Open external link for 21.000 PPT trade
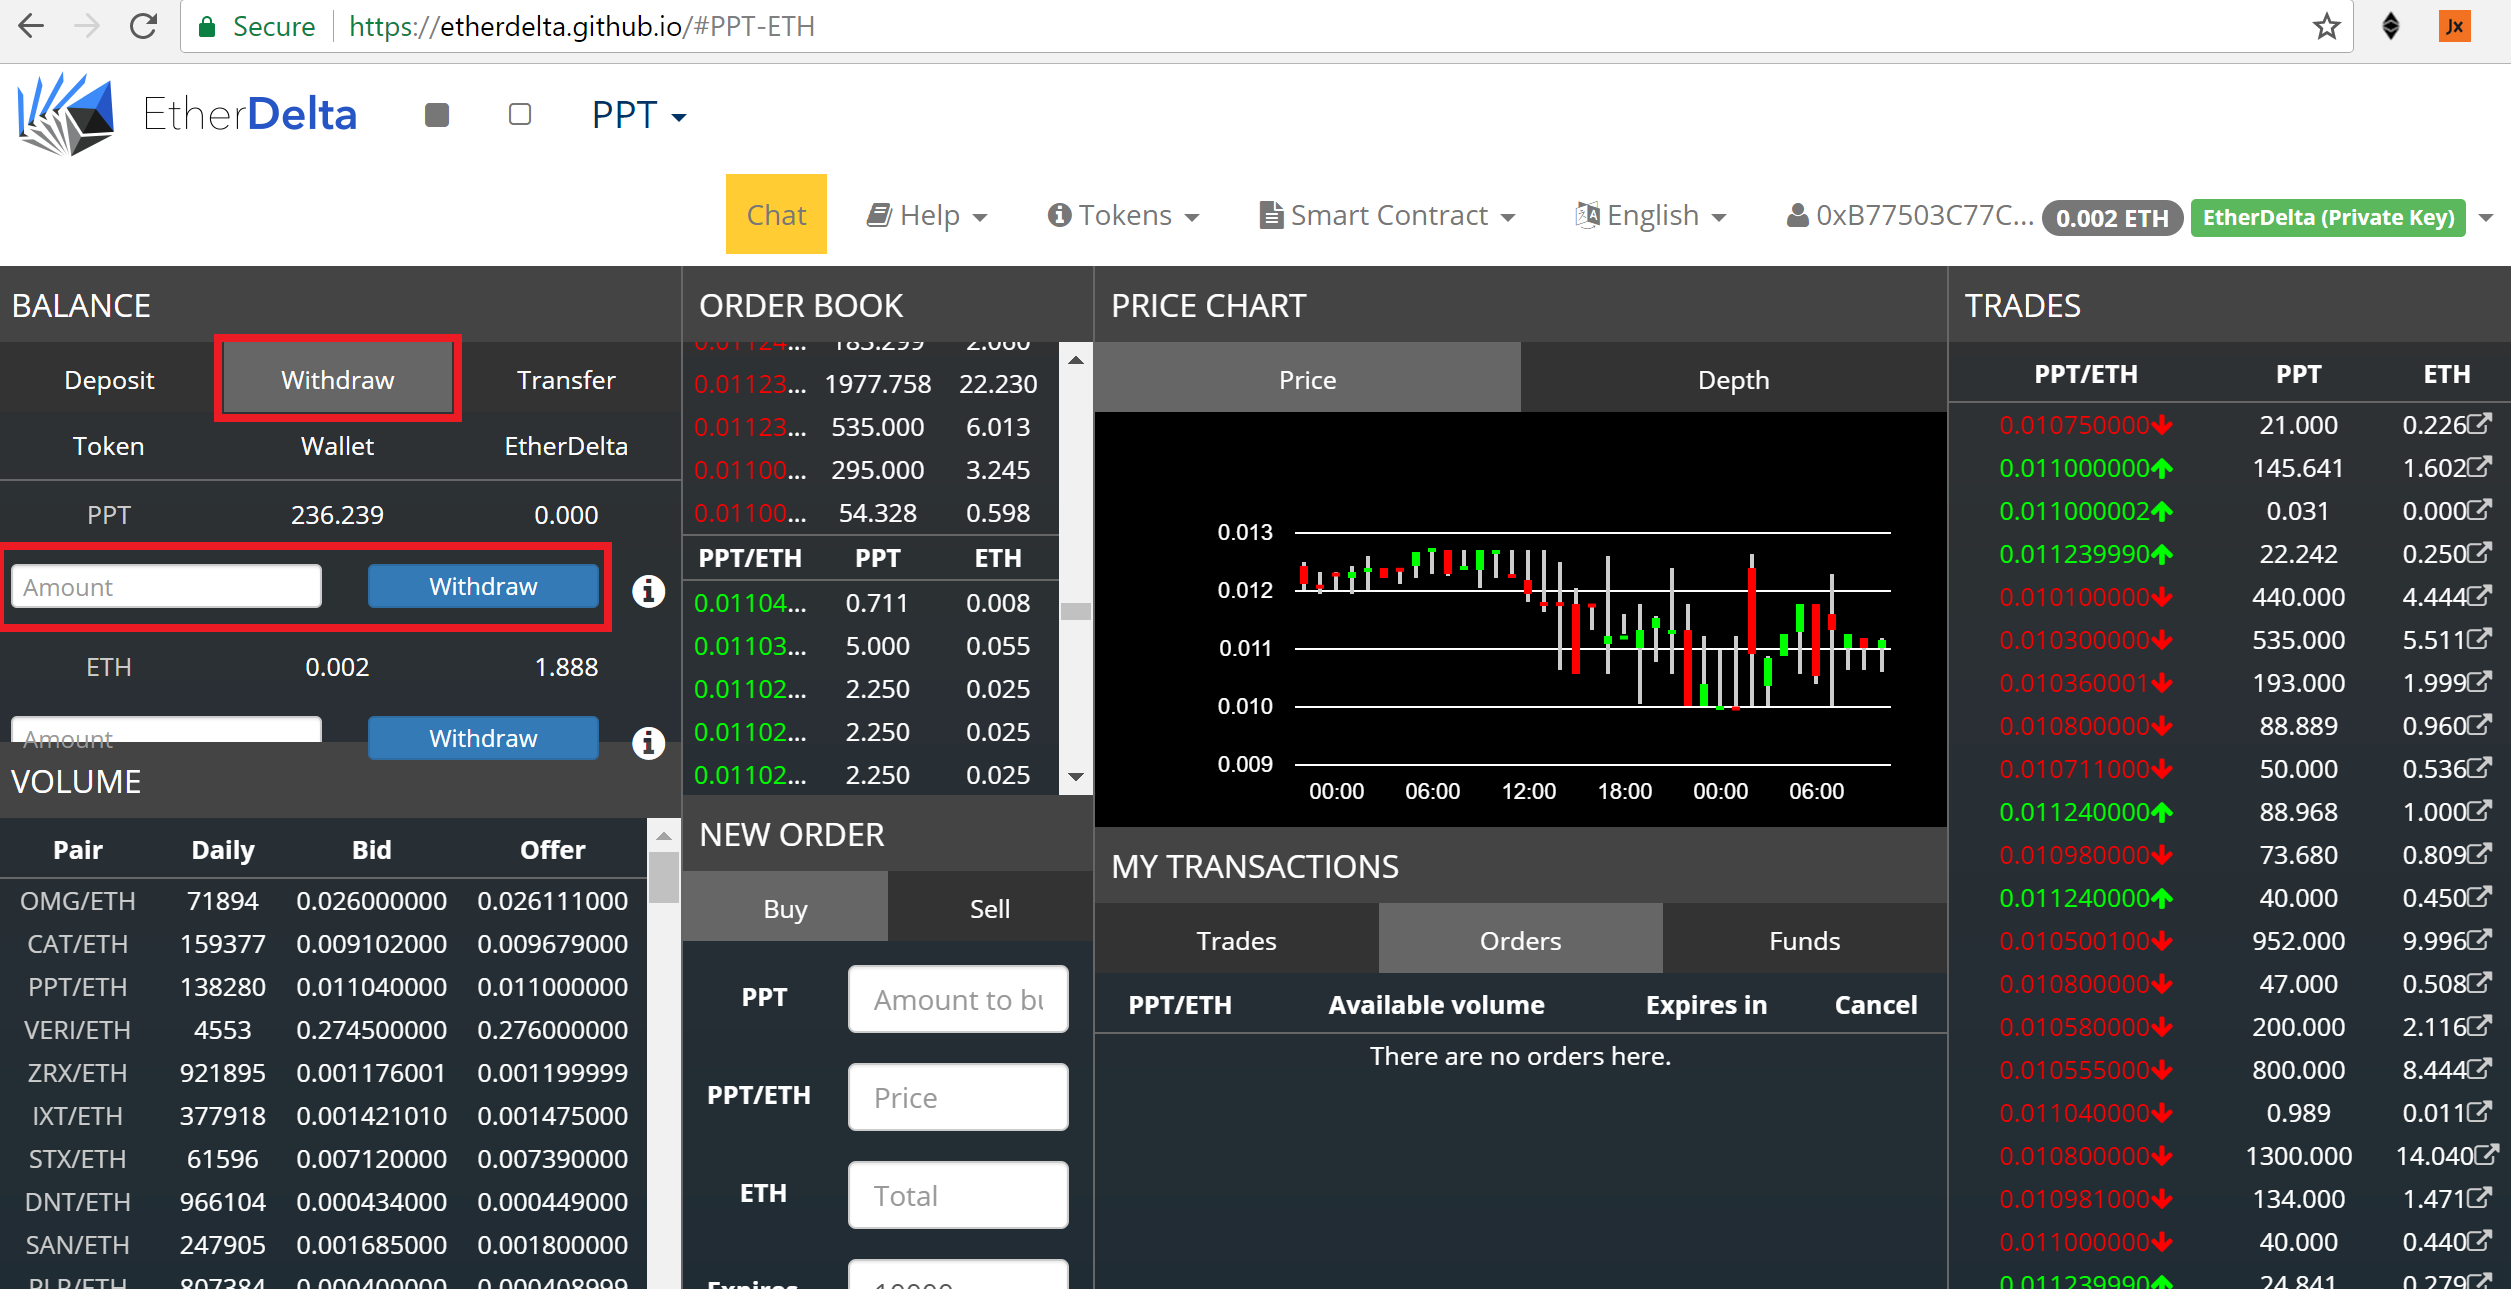 click(2479, 424)
